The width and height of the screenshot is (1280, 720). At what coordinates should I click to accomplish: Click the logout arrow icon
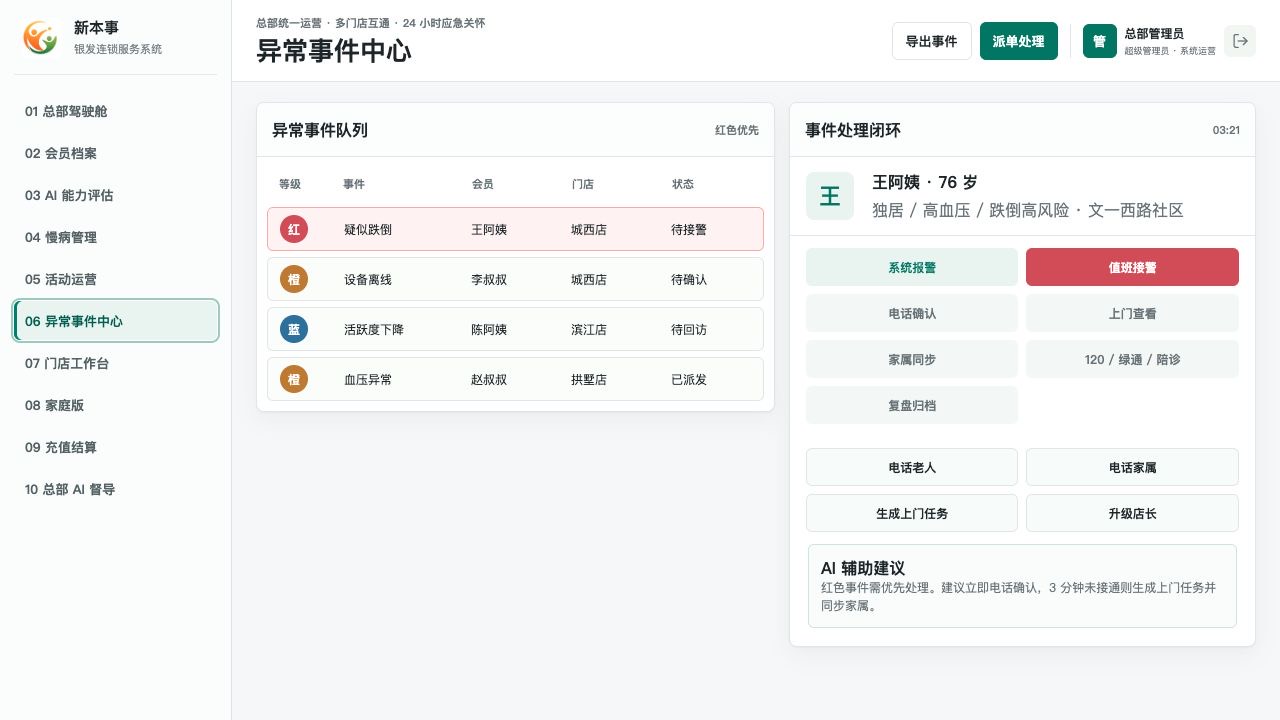(x=1240, y=41)
